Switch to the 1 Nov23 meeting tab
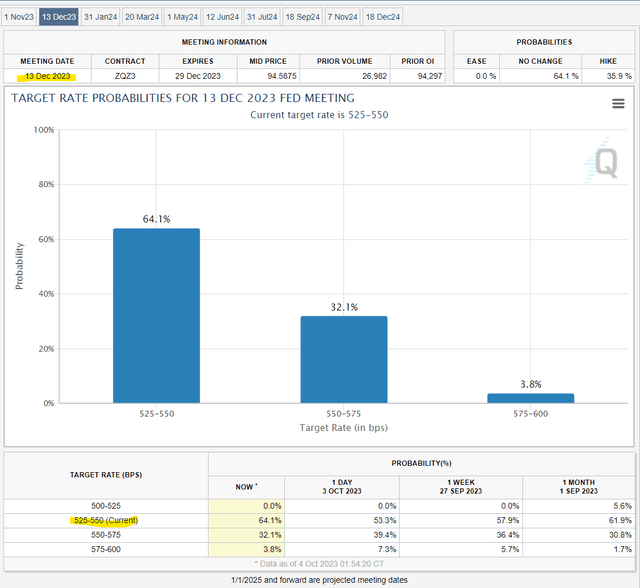 [19, 17]
